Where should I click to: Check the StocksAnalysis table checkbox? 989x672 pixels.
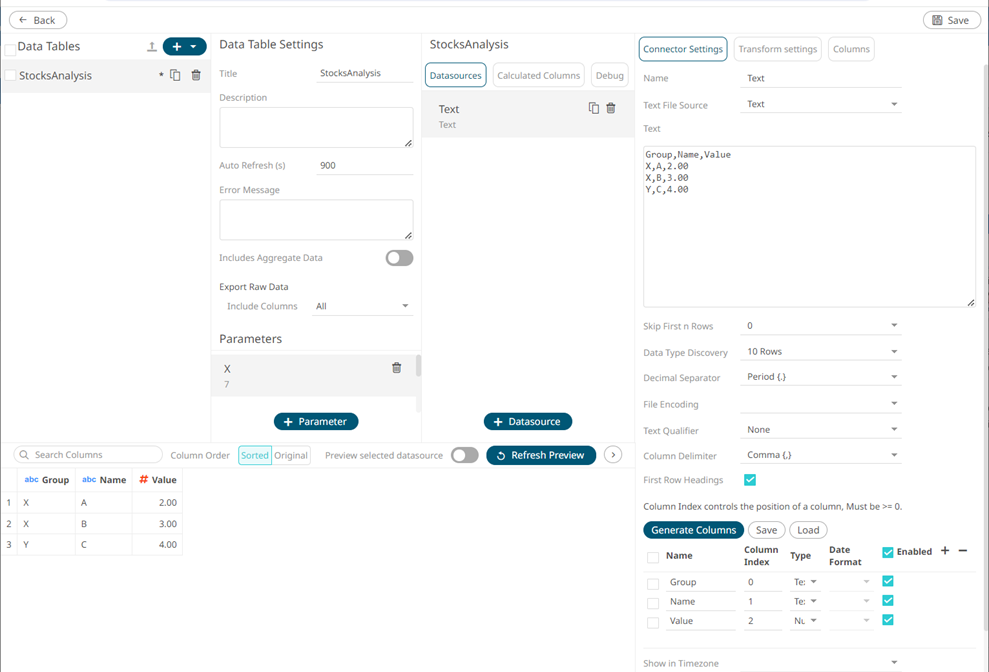point(10,76)
